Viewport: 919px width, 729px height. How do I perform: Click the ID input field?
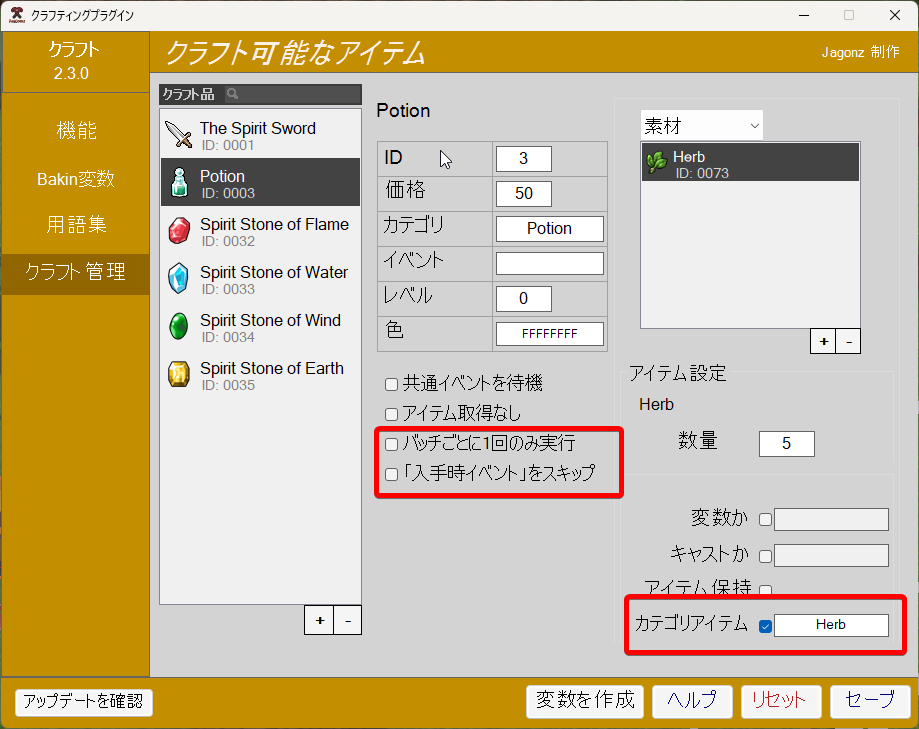[523, 158]
